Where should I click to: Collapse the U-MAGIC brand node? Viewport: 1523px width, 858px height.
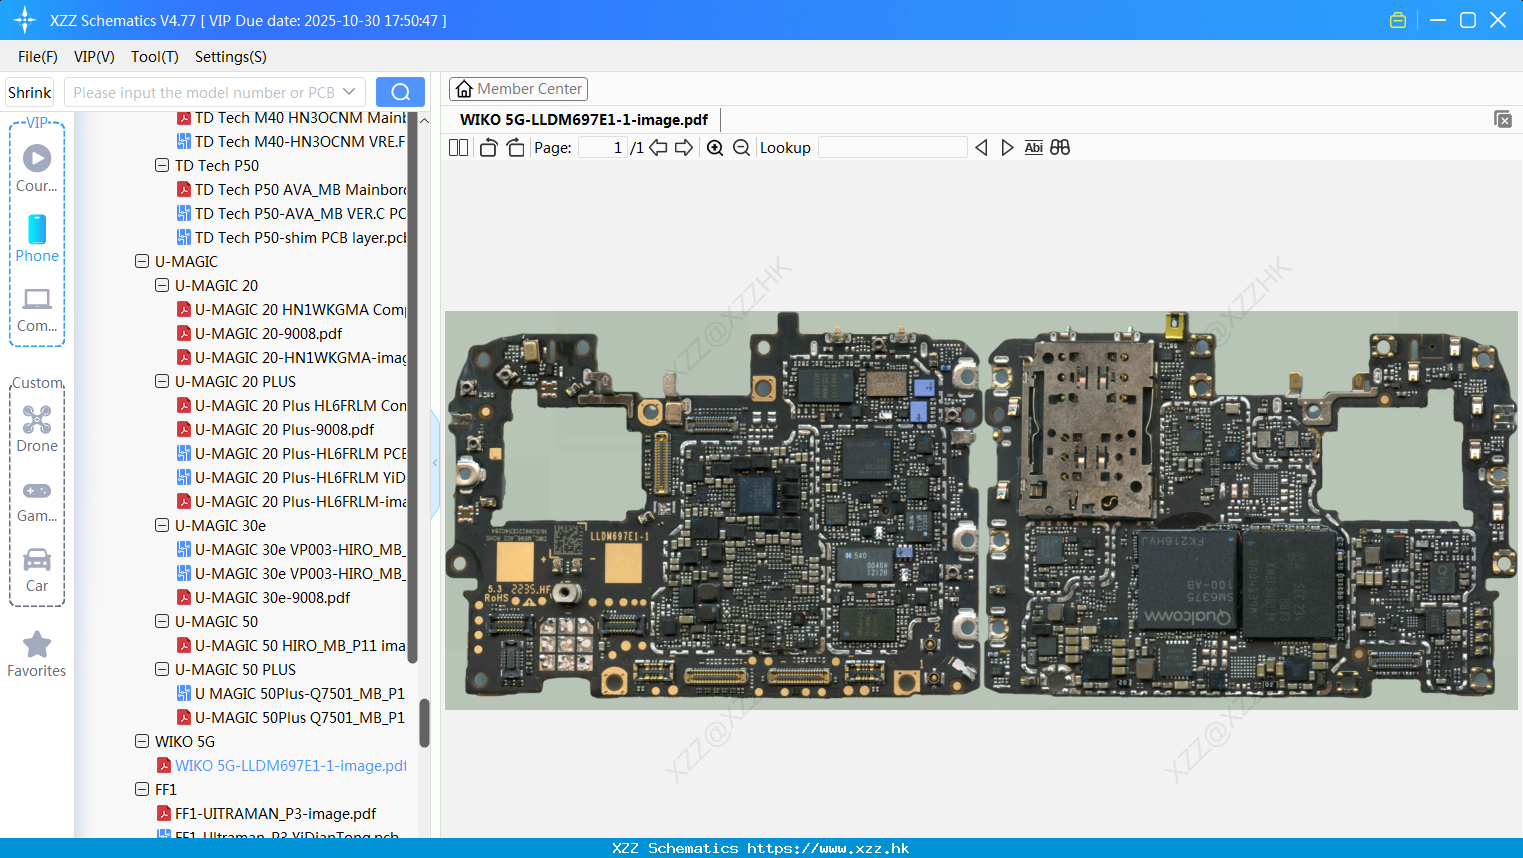[x=142, y=262]
